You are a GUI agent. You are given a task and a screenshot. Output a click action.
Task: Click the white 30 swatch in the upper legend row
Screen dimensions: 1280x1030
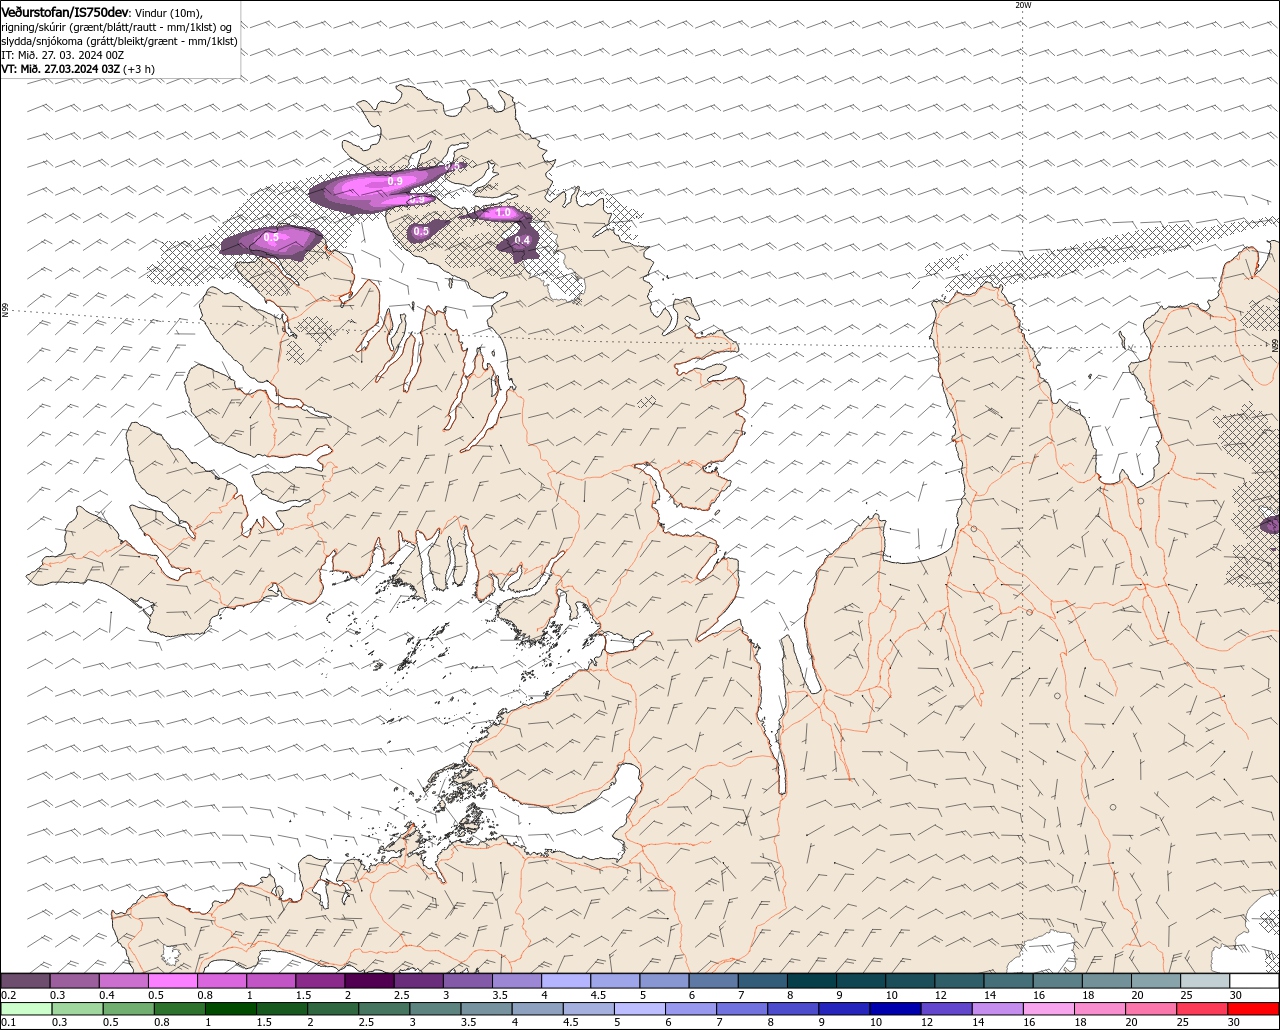pos(1254,981)
